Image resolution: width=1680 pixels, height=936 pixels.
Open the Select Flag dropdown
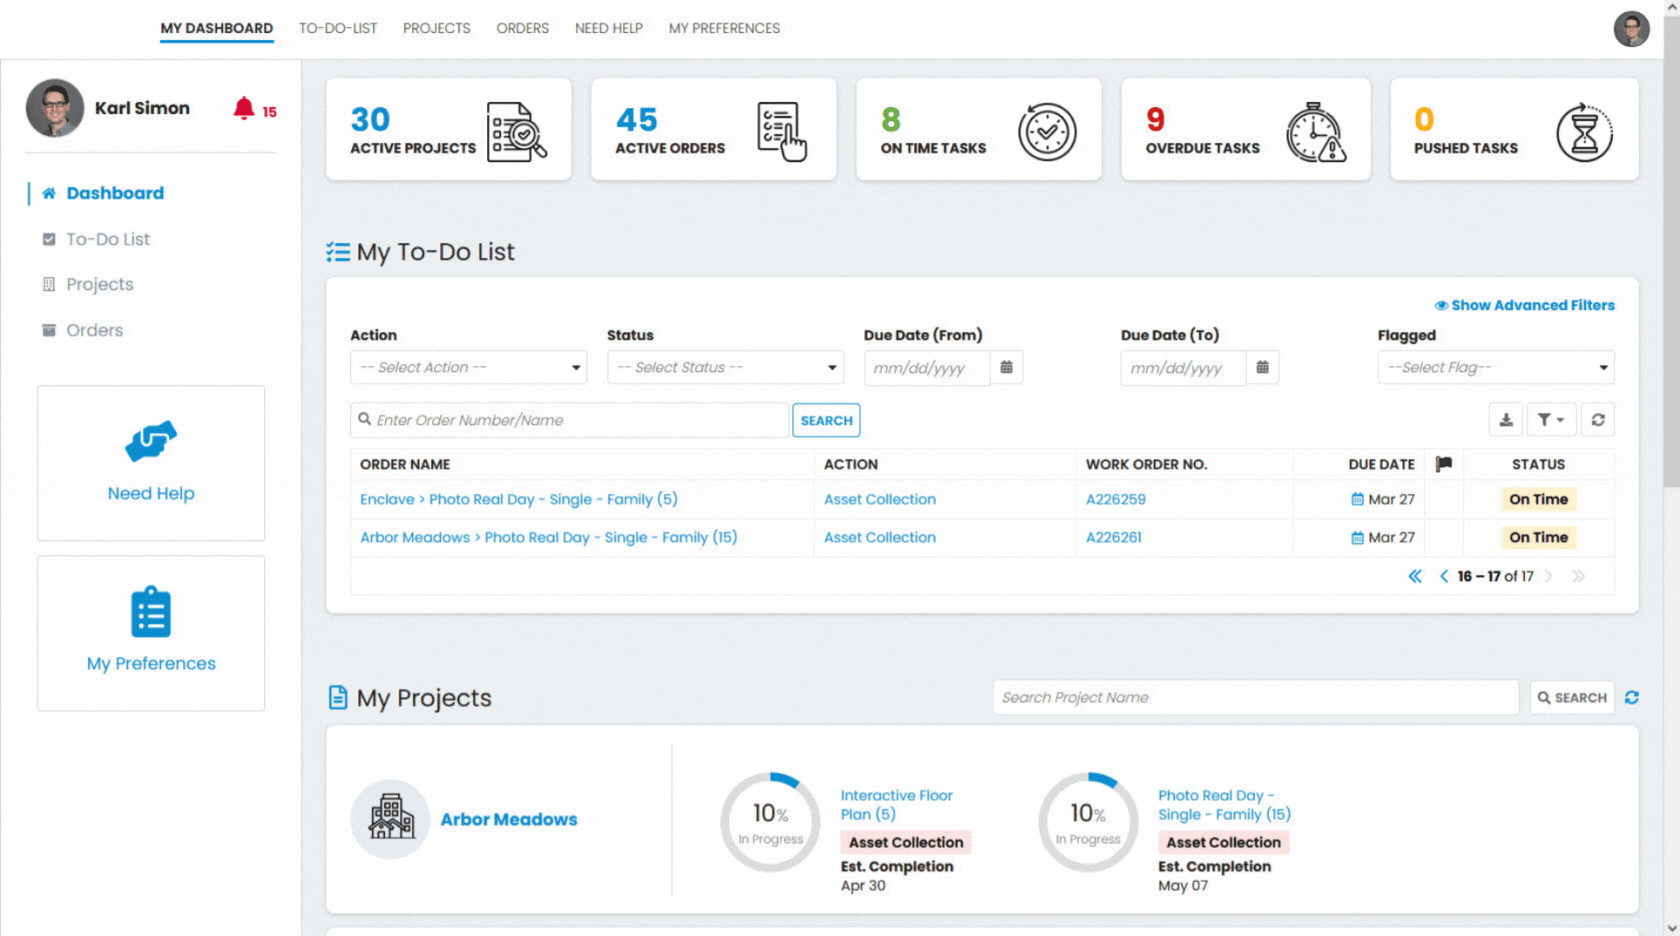(1496, 367)
